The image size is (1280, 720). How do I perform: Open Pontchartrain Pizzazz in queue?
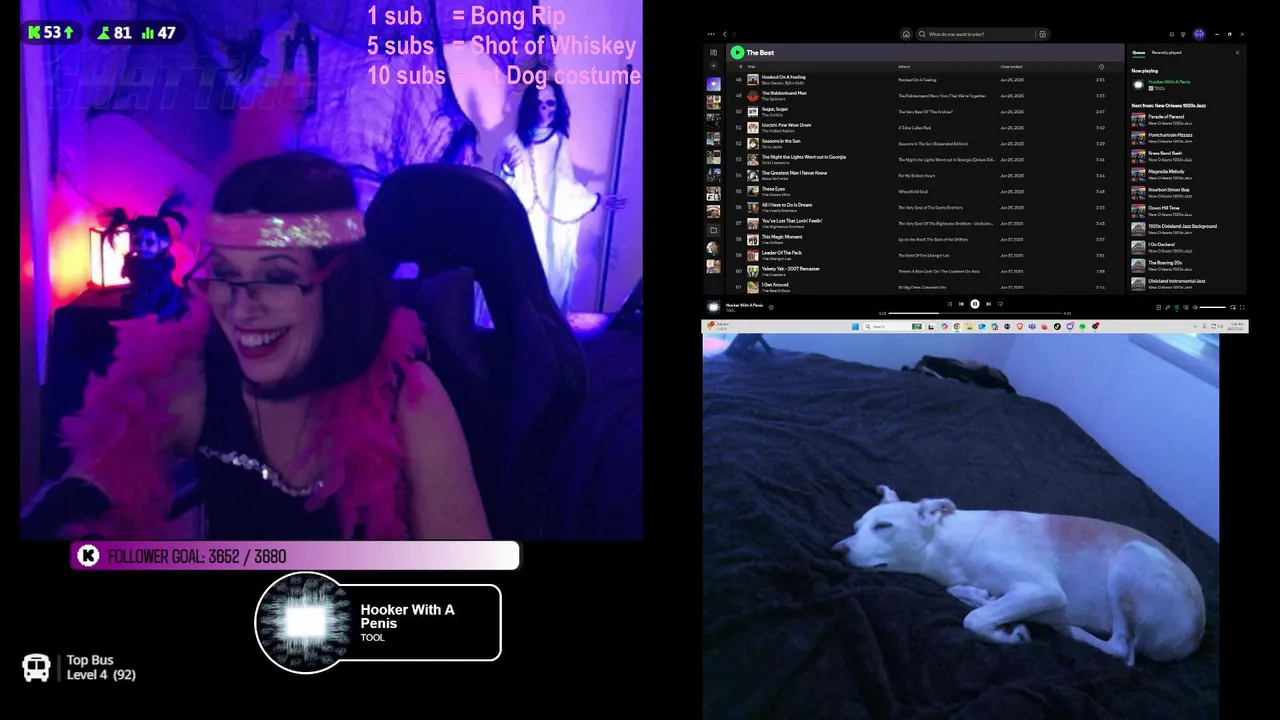[x=1186, y=136]
